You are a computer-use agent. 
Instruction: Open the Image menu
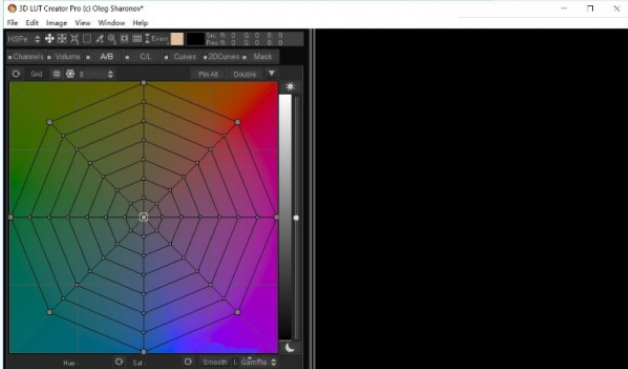[x=56, y=23]
